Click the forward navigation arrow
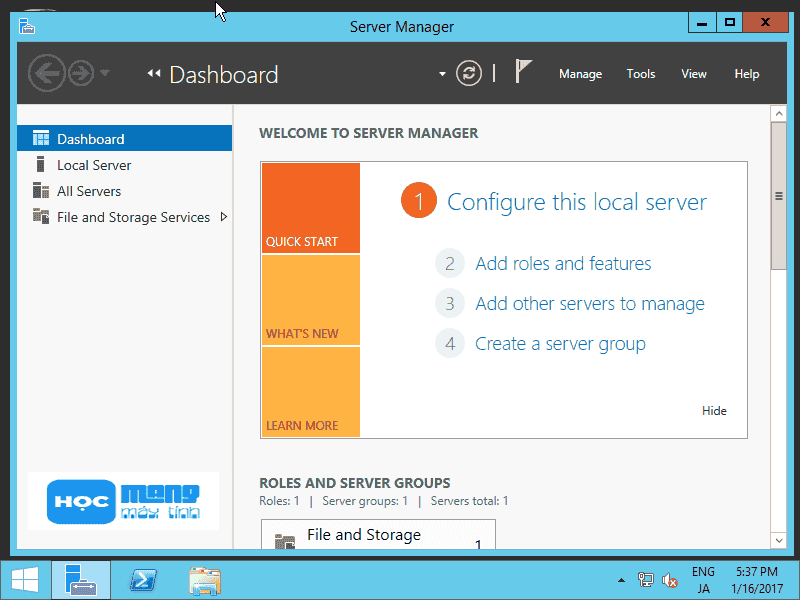 coord(81,73)
